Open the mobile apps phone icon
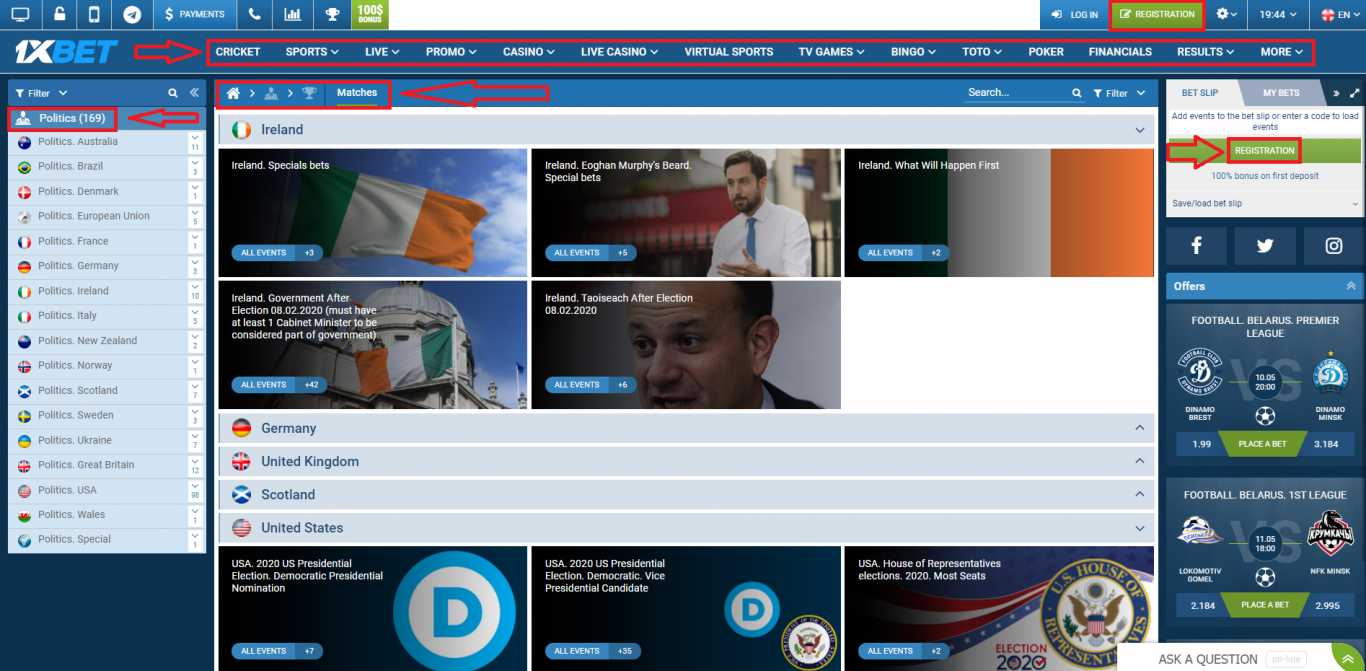This screenshot has width=1366, height=671. click(94, 14)
